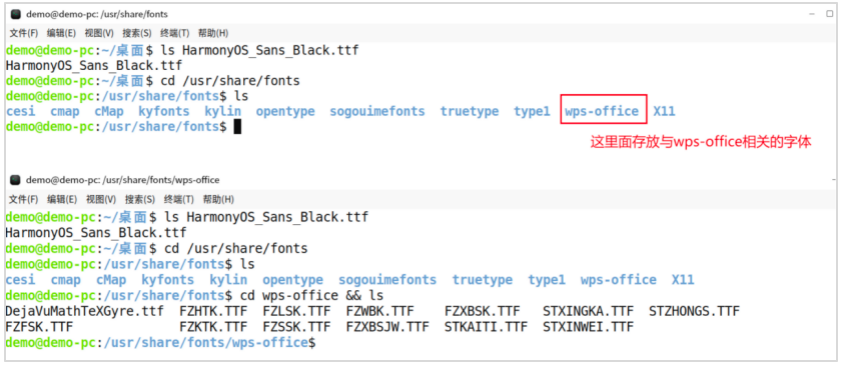This screenshot has height=366, width=844.
Task: Open 文件(F) menu in the top terminal
Action: coord(24,33)
